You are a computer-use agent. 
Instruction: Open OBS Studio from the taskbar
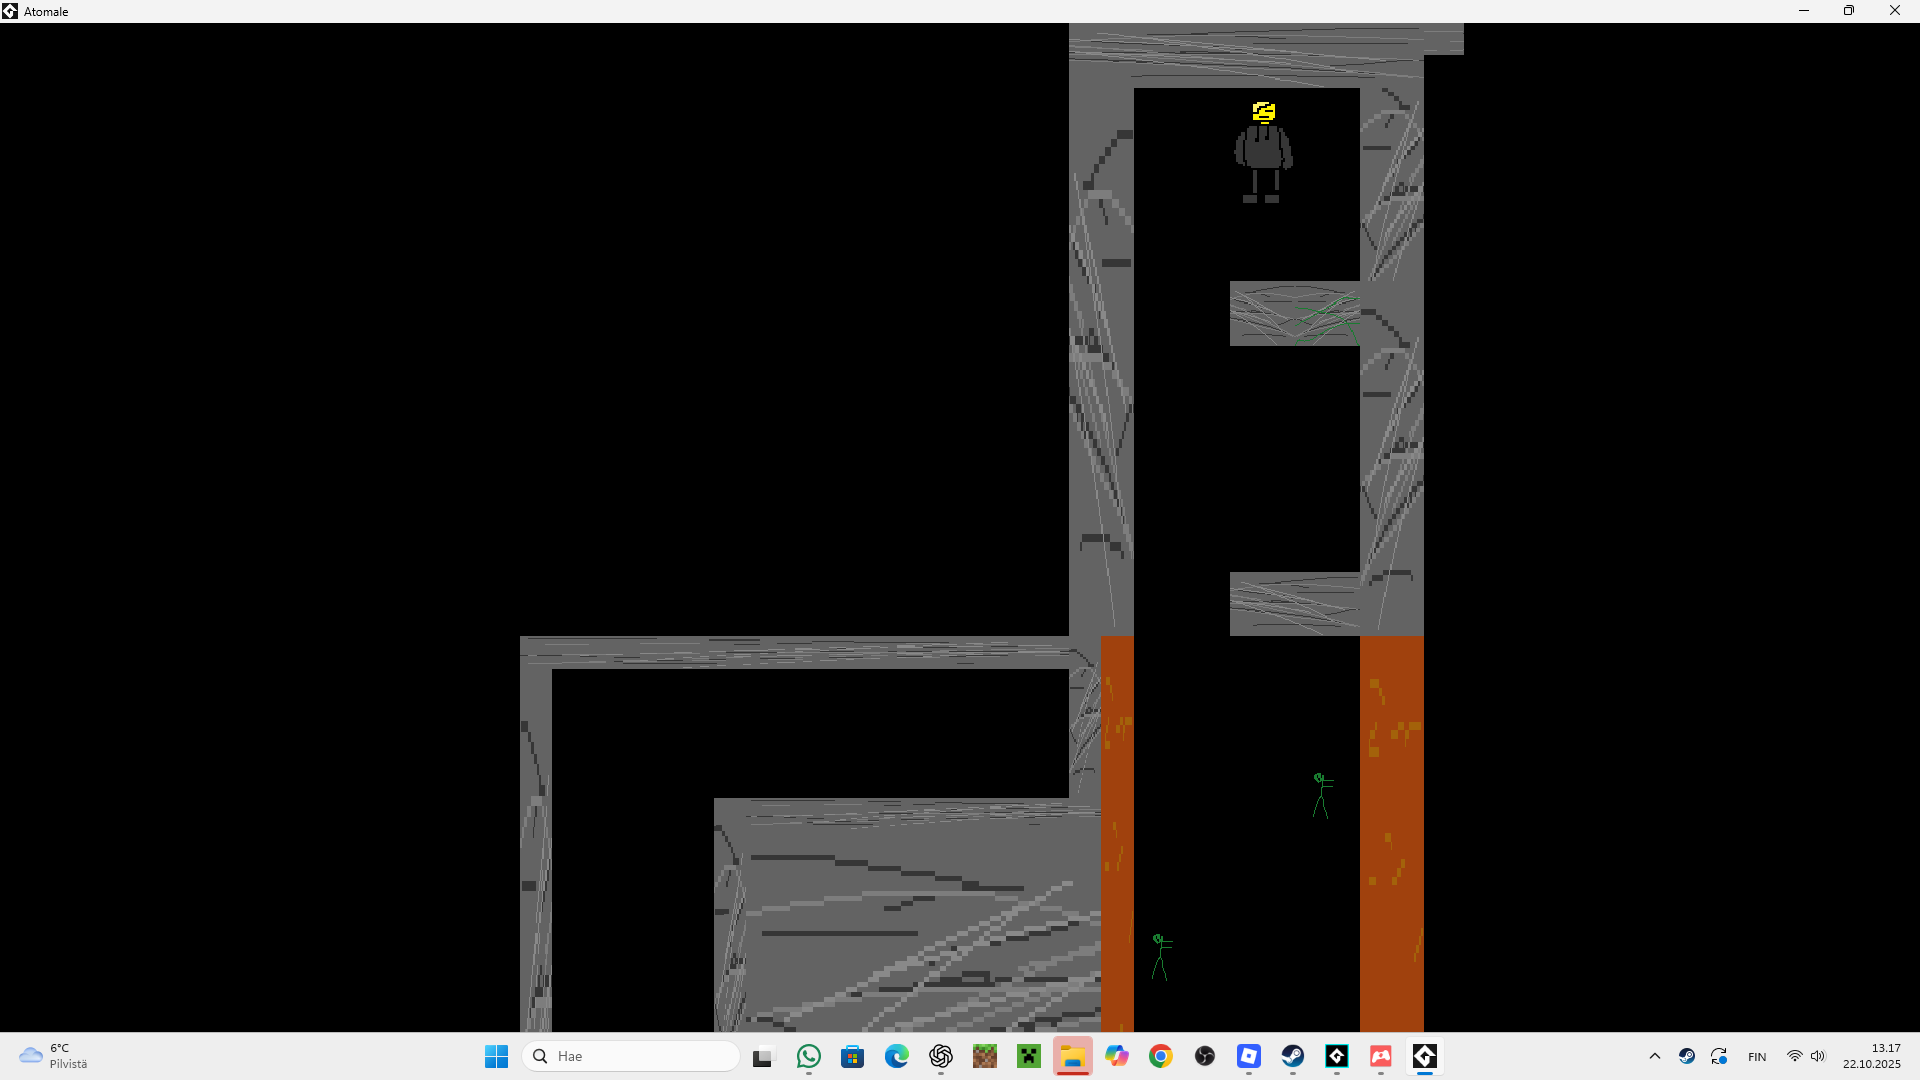pyautogui.click(x=1204, y=1056)
